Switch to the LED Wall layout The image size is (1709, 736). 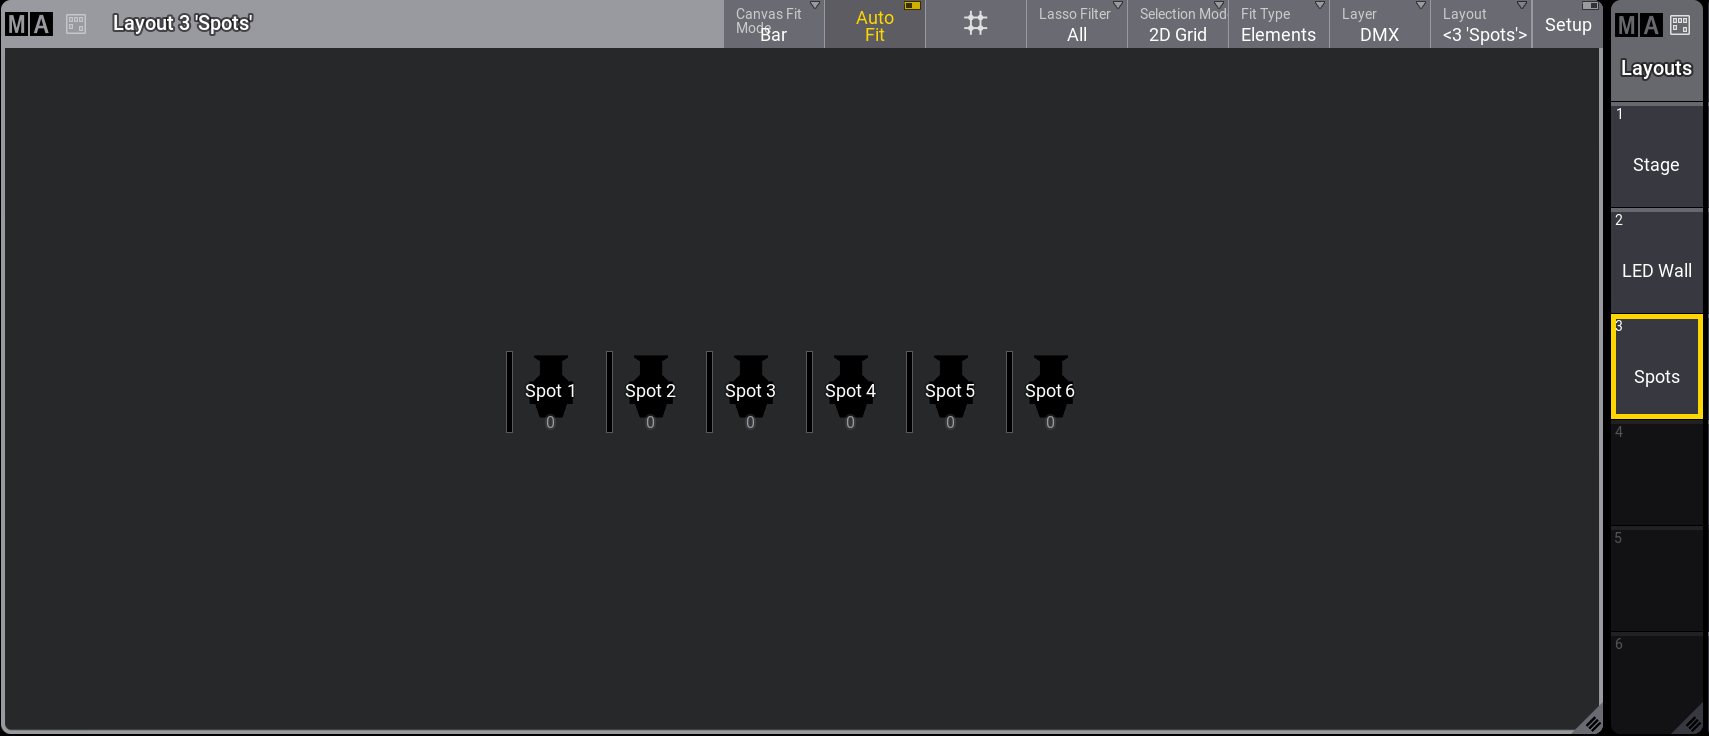coord(1656,263)
